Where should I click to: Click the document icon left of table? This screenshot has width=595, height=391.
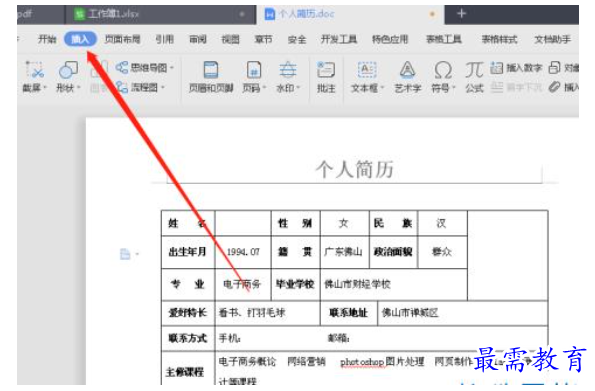click(125, 254)
